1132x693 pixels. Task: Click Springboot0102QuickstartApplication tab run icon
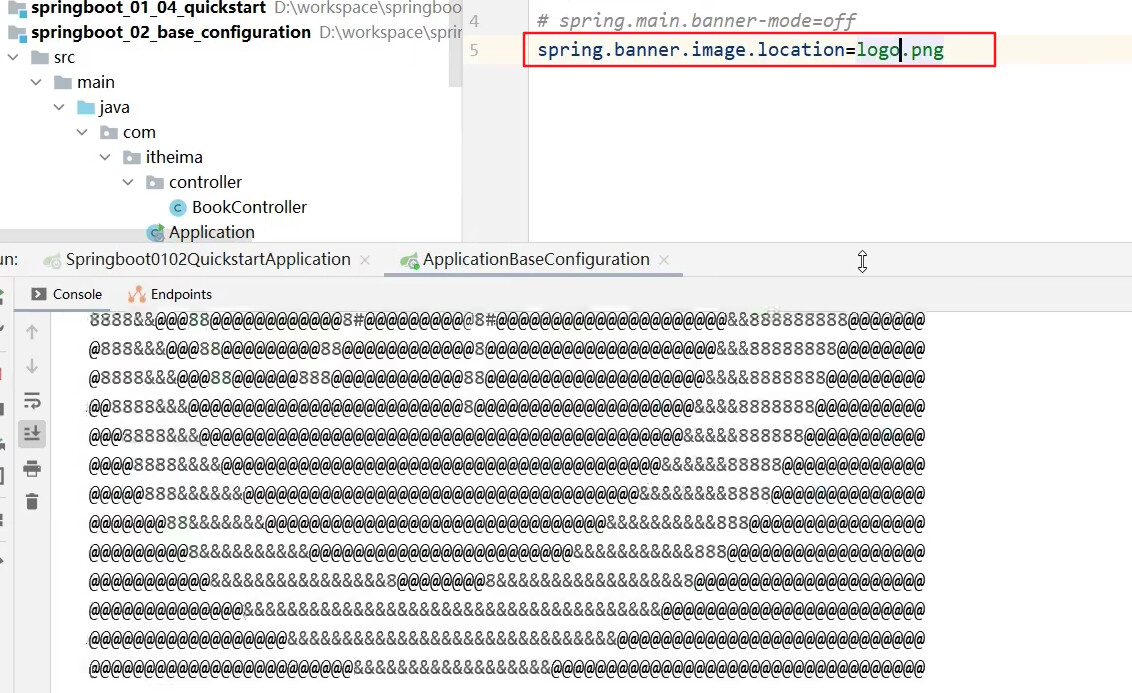click(52, 261)
